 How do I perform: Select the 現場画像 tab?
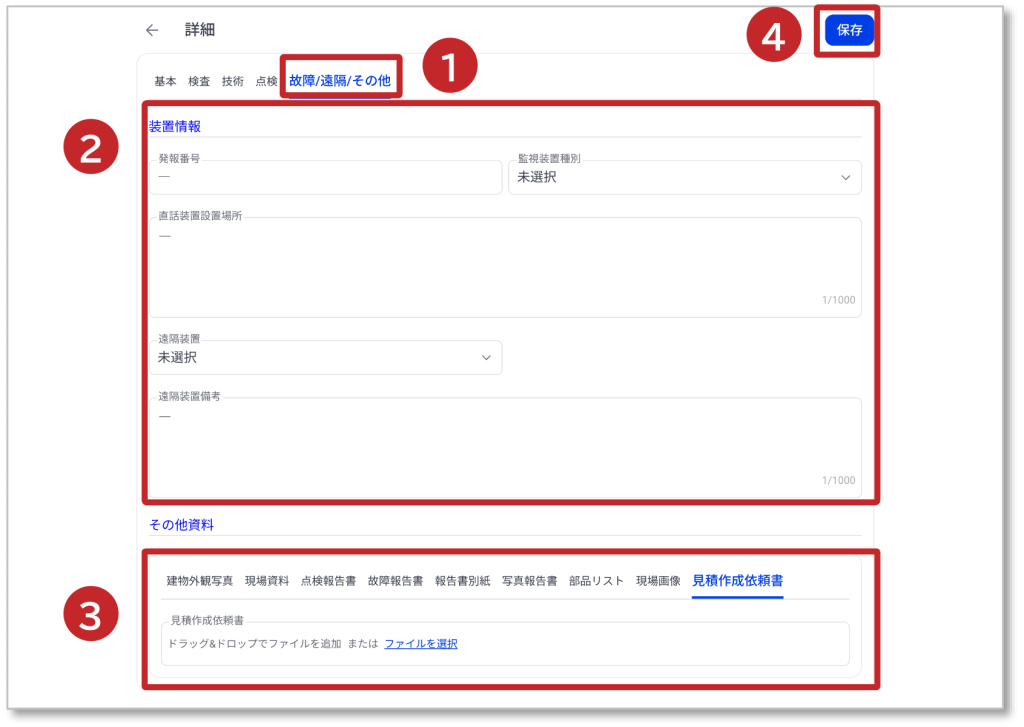point(658,581)
